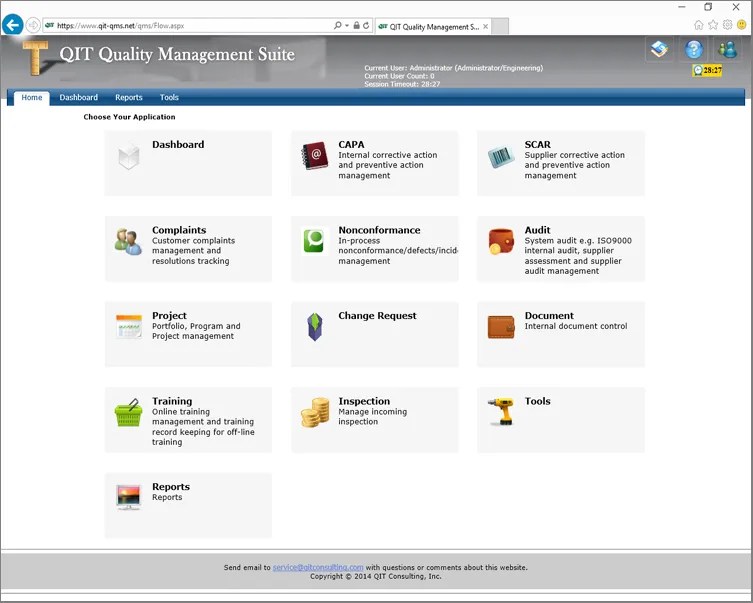Open the Training application title
The image size is (753, 603).
(172, 401)
